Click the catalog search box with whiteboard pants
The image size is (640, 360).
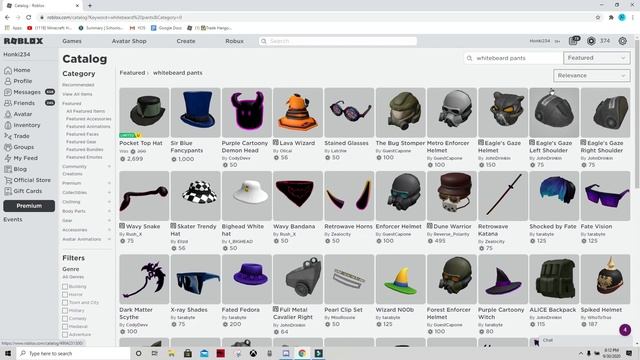point(513,58)
